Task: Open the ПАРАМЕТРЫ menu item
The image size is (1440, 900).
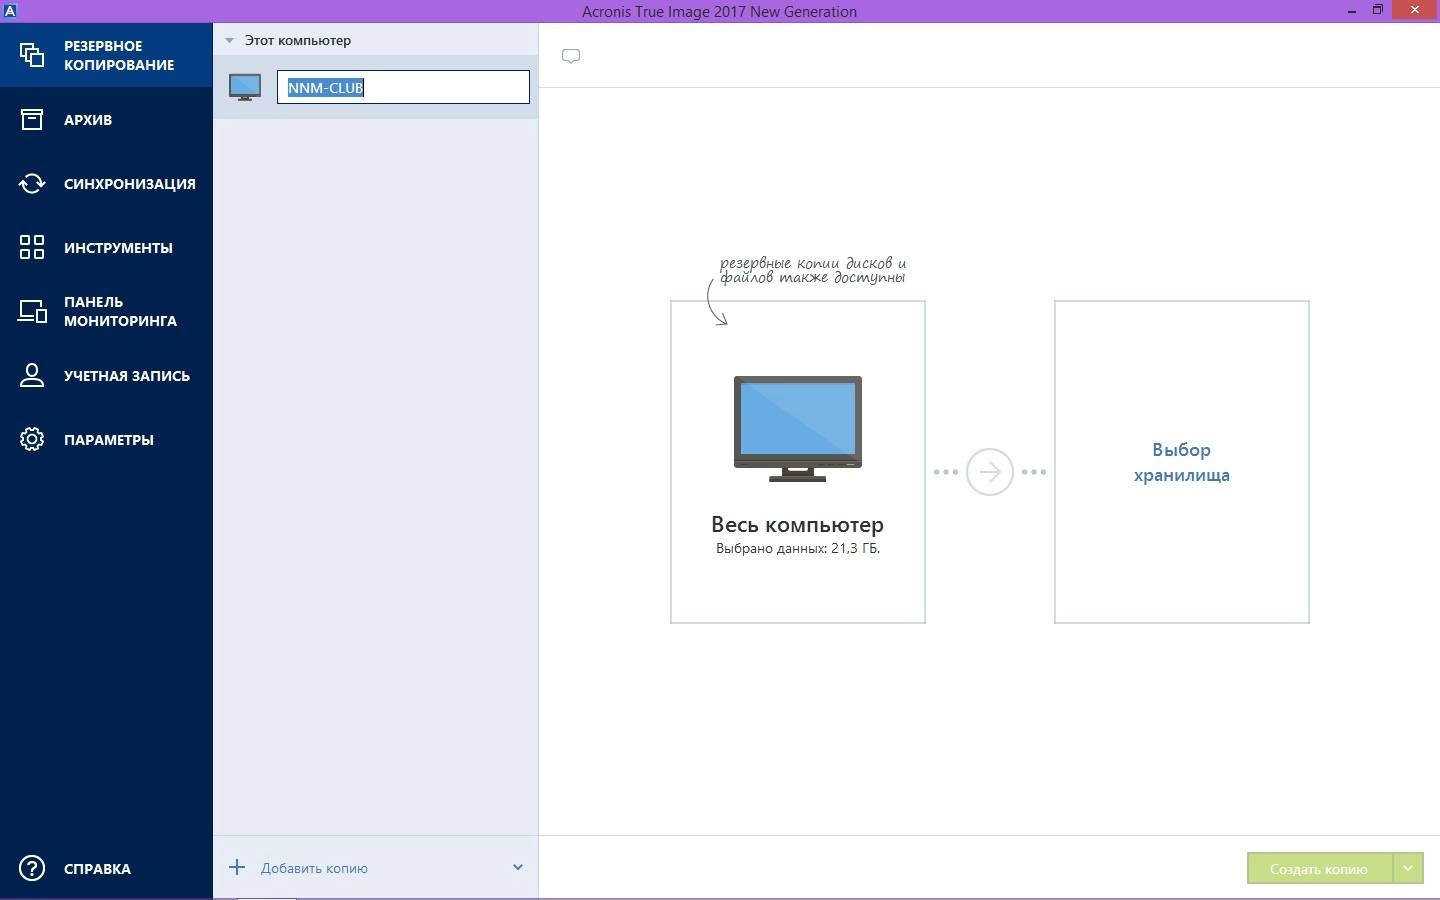Action: click(106, 439)
